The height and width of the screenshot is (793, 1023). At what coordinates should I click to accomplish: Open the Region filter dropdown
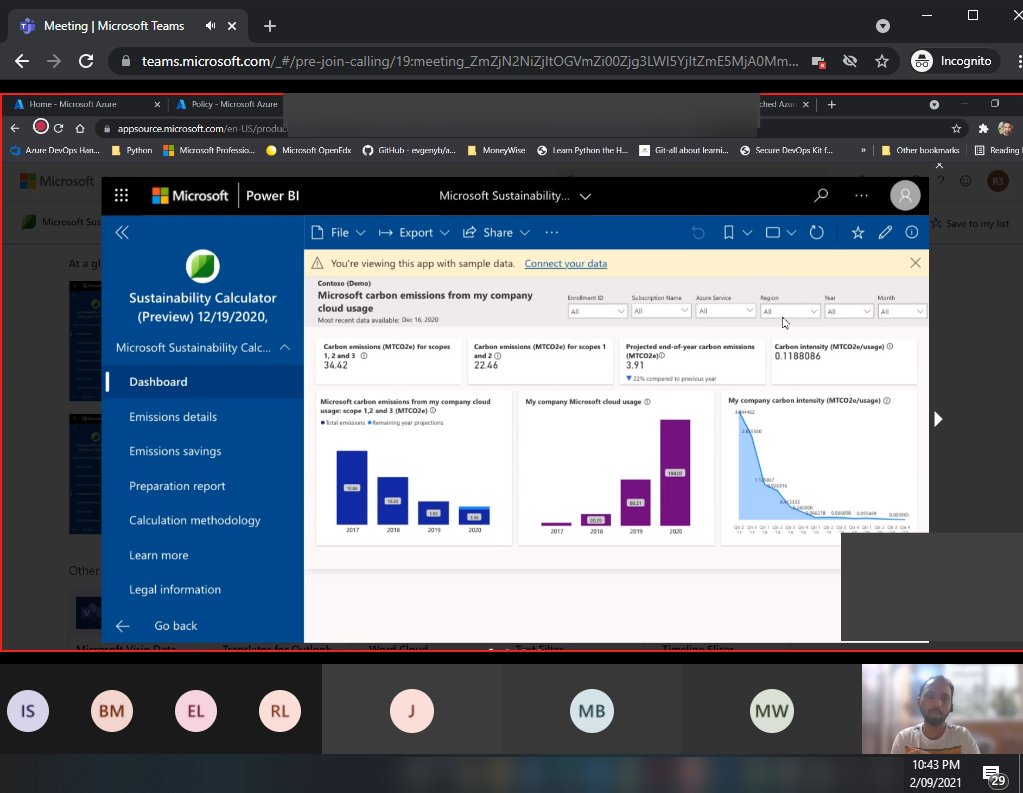tap(789, 311)
